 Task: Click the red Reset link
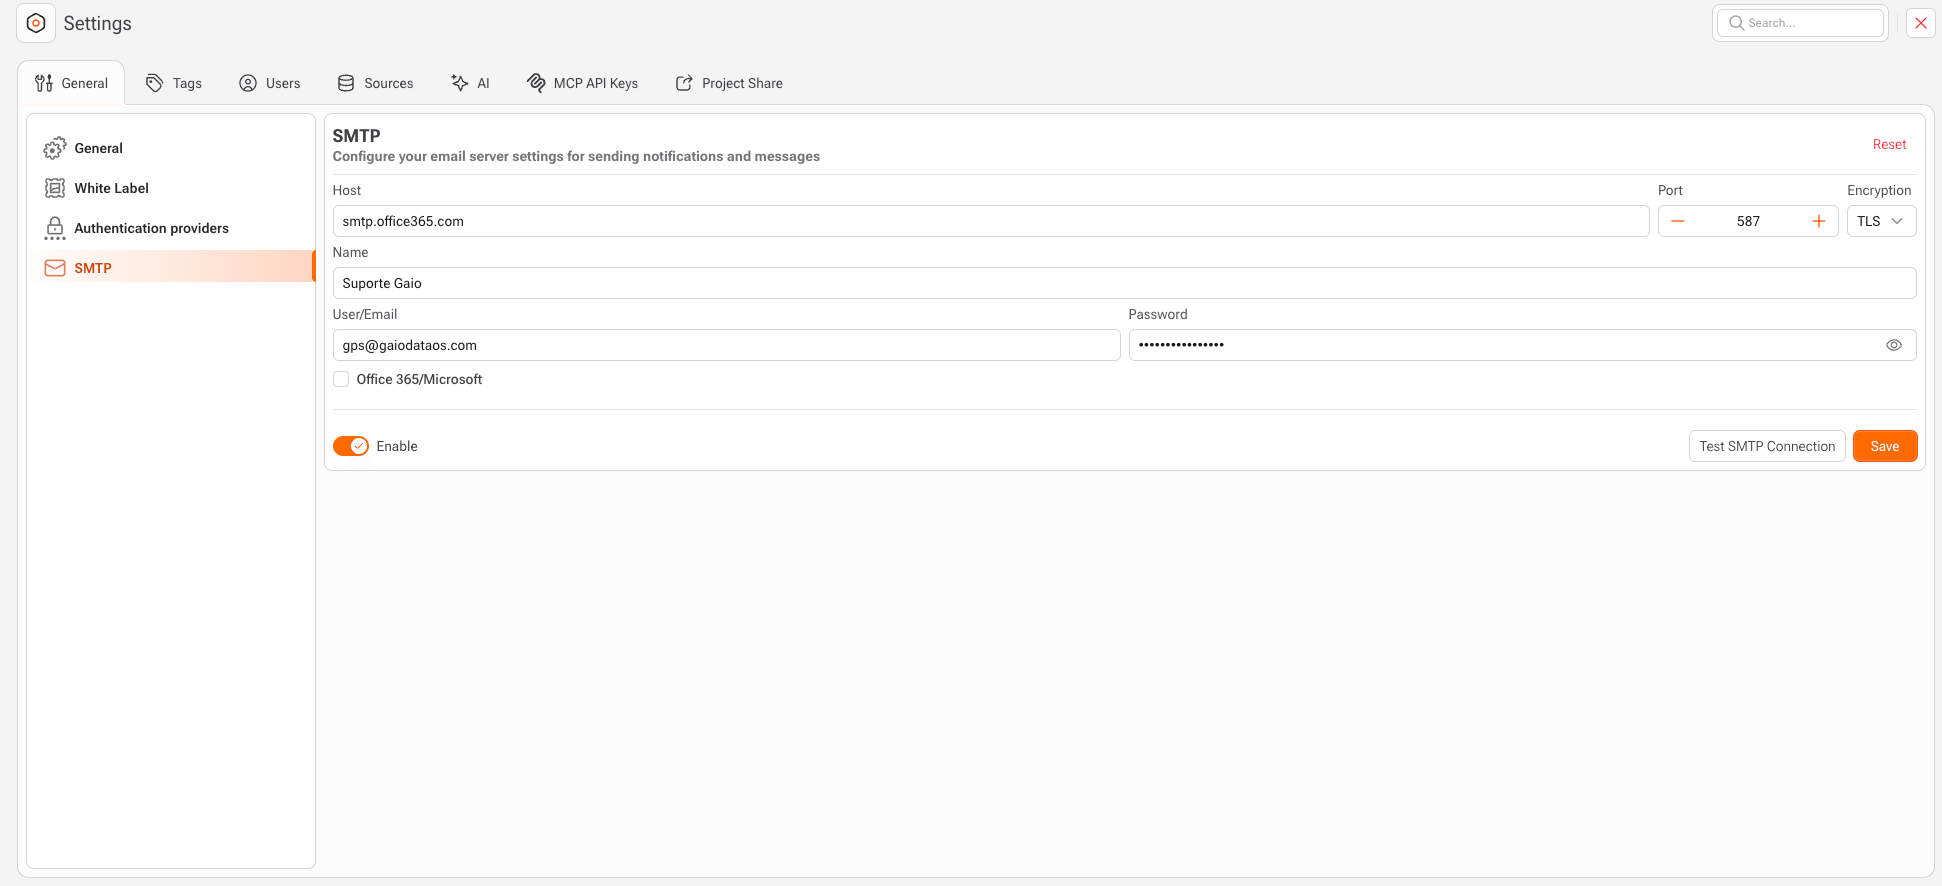(1889, 144)
